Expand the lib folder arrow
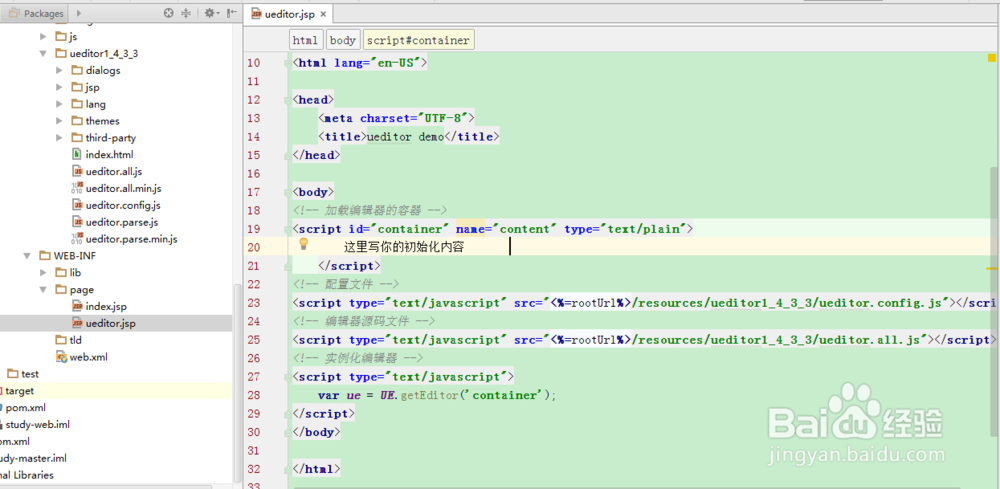 click(x=43, y=273)
